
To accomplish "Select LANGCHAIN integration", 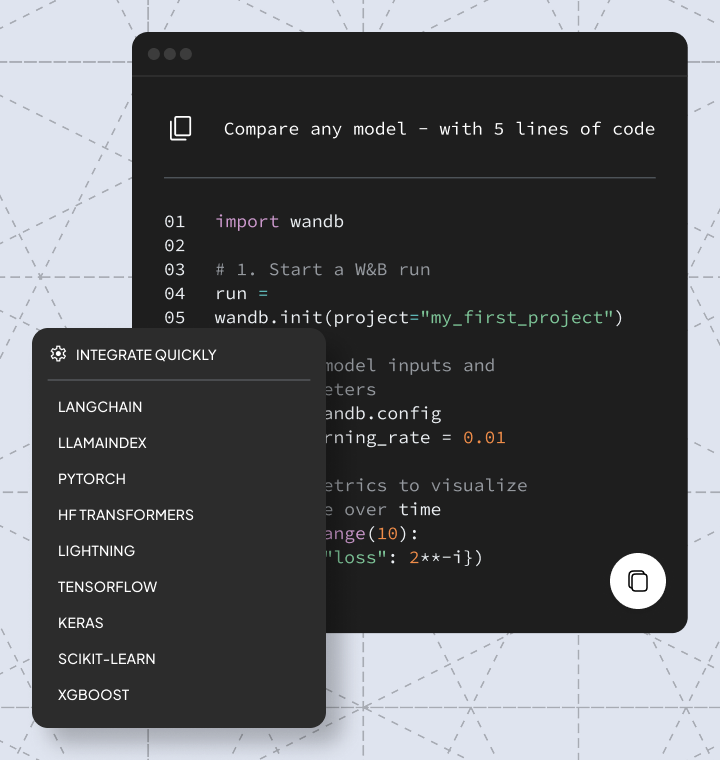I will [x=100, y=407].
